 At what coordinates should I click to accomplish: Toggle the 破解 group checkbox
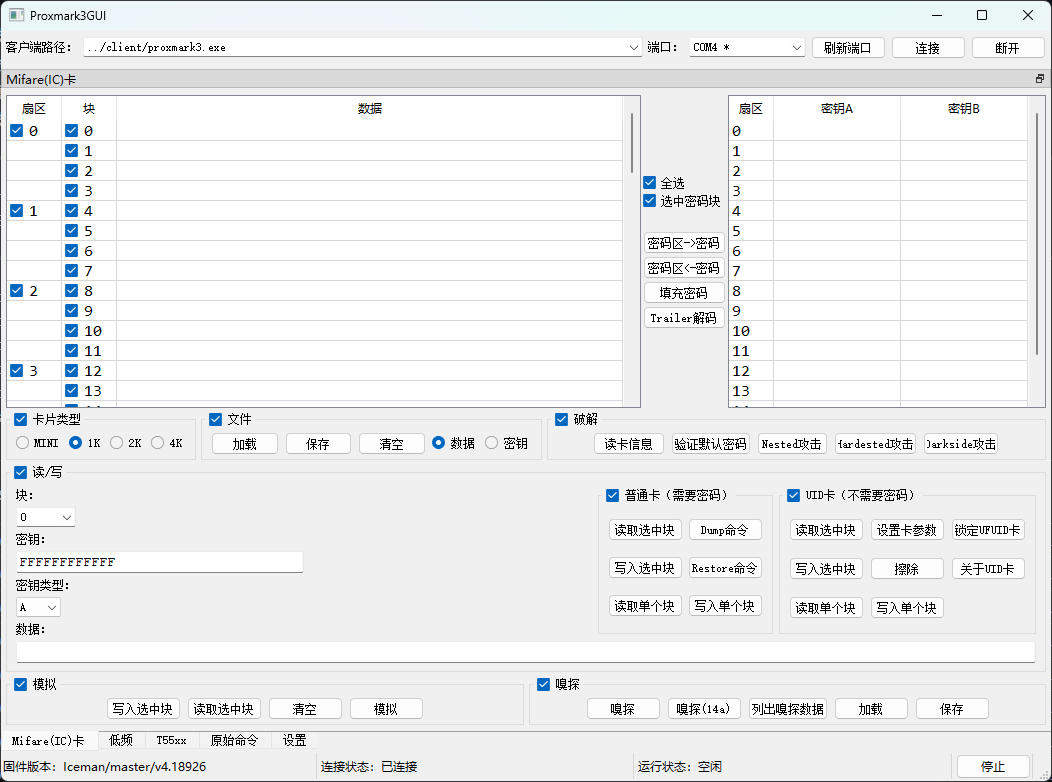(x=562, y=419)
